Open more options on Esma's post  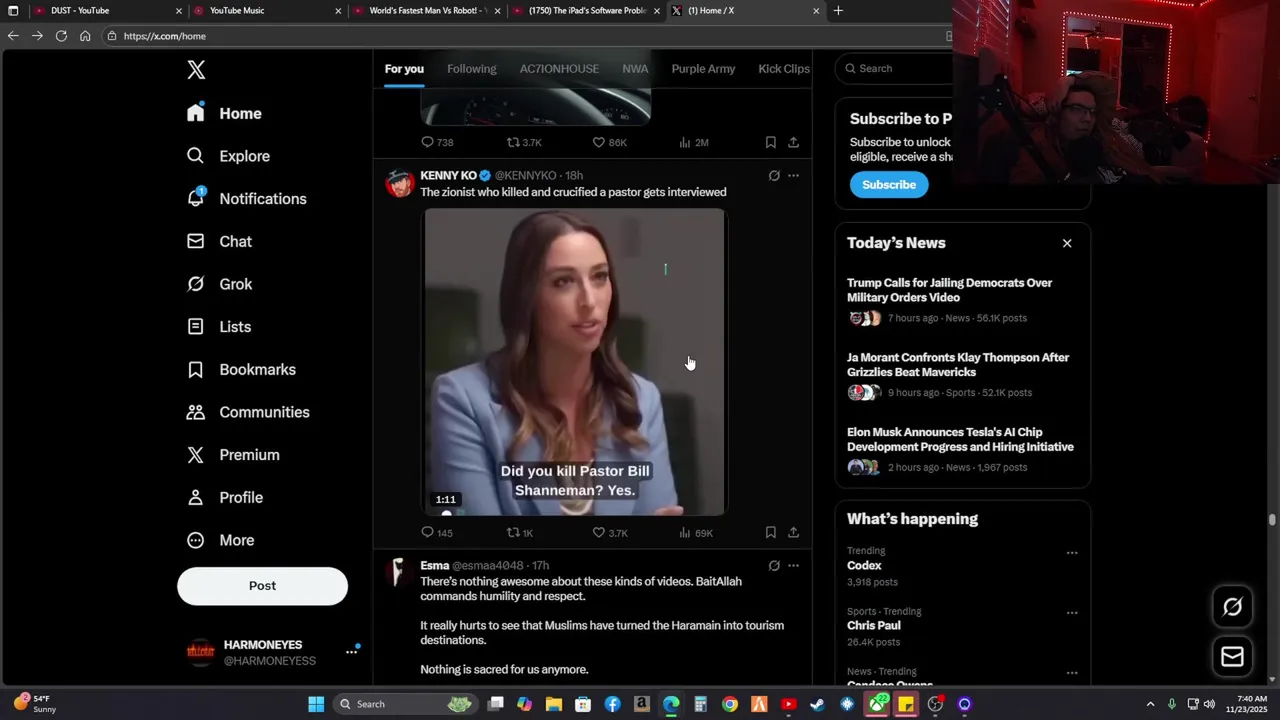(793, 566)
